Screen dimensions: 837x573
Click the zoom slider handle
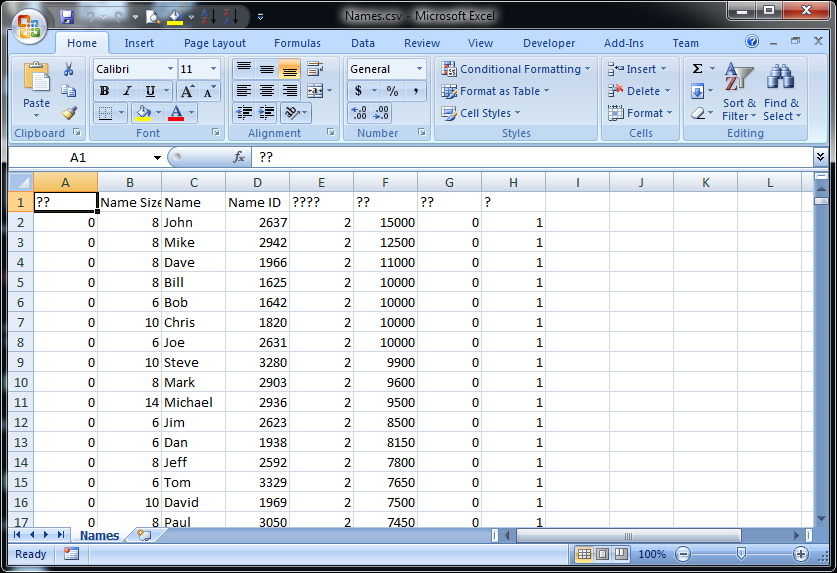pyautogui.click(x=741, y=554)
